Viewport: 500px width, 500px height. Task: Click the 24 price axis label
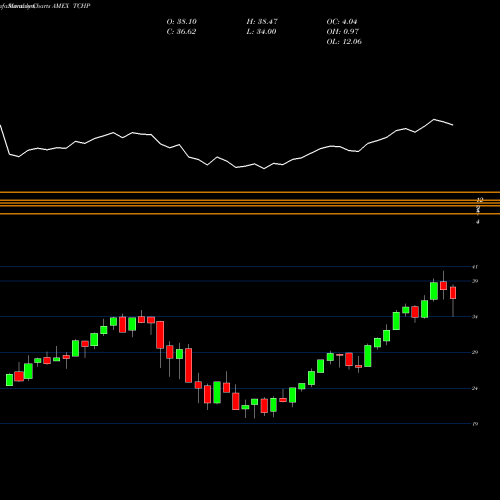pyautogui.click(x=475, y=388)
